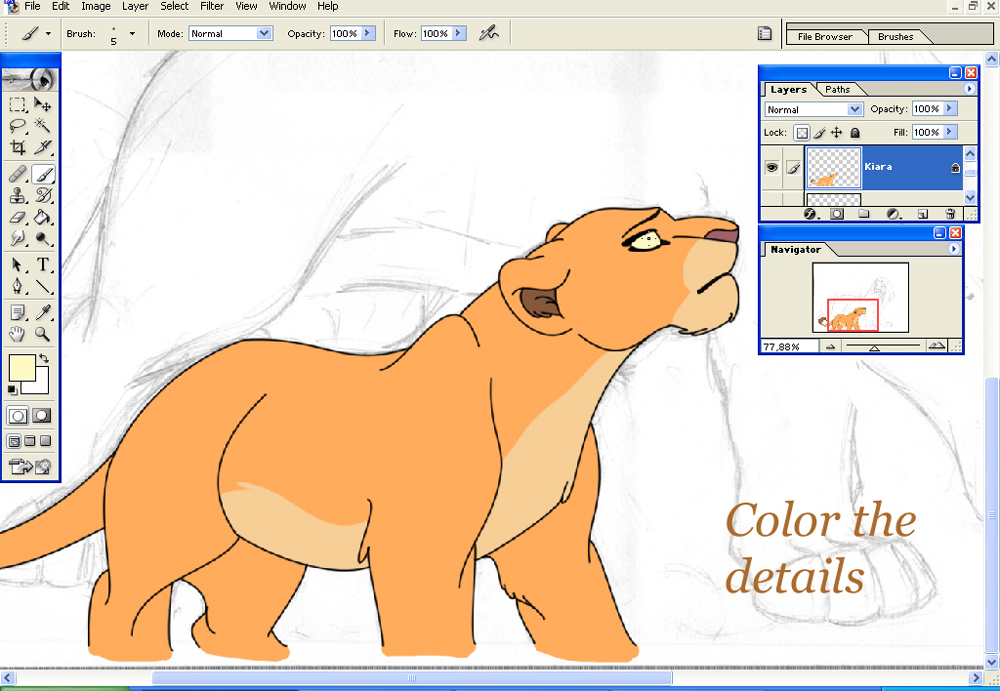Select the Zoom magnifier tool
The image size is (1000, 691).
pos(43,334)
